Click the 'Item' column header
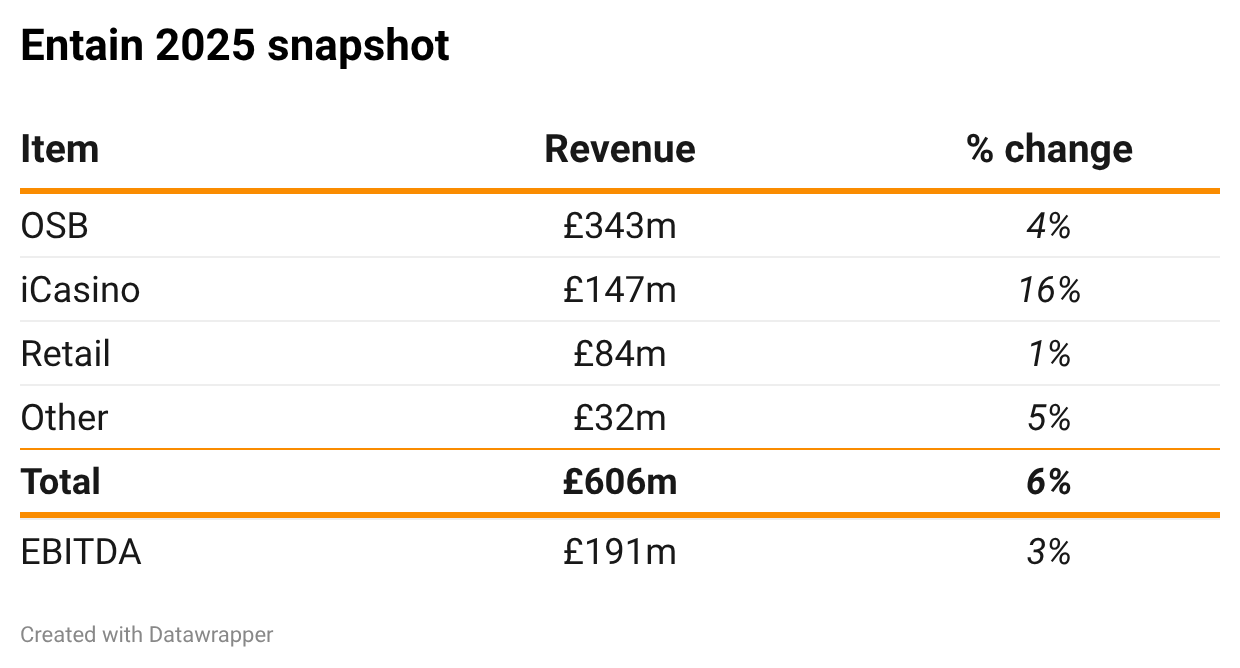The width and height of the screenshot is (1240, 668). point(60,149)
